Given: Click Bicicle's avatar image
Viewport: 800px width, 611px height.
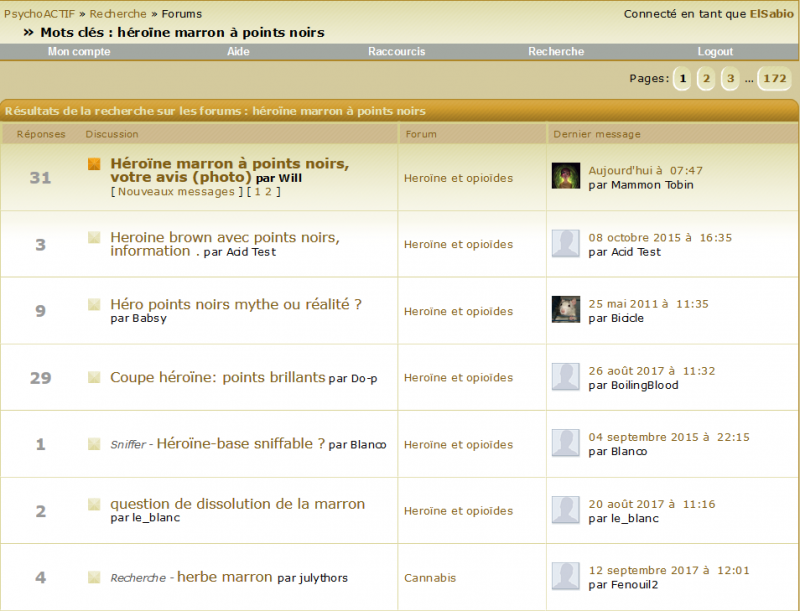Looking at the screenshot, I should tap(566, 310).
